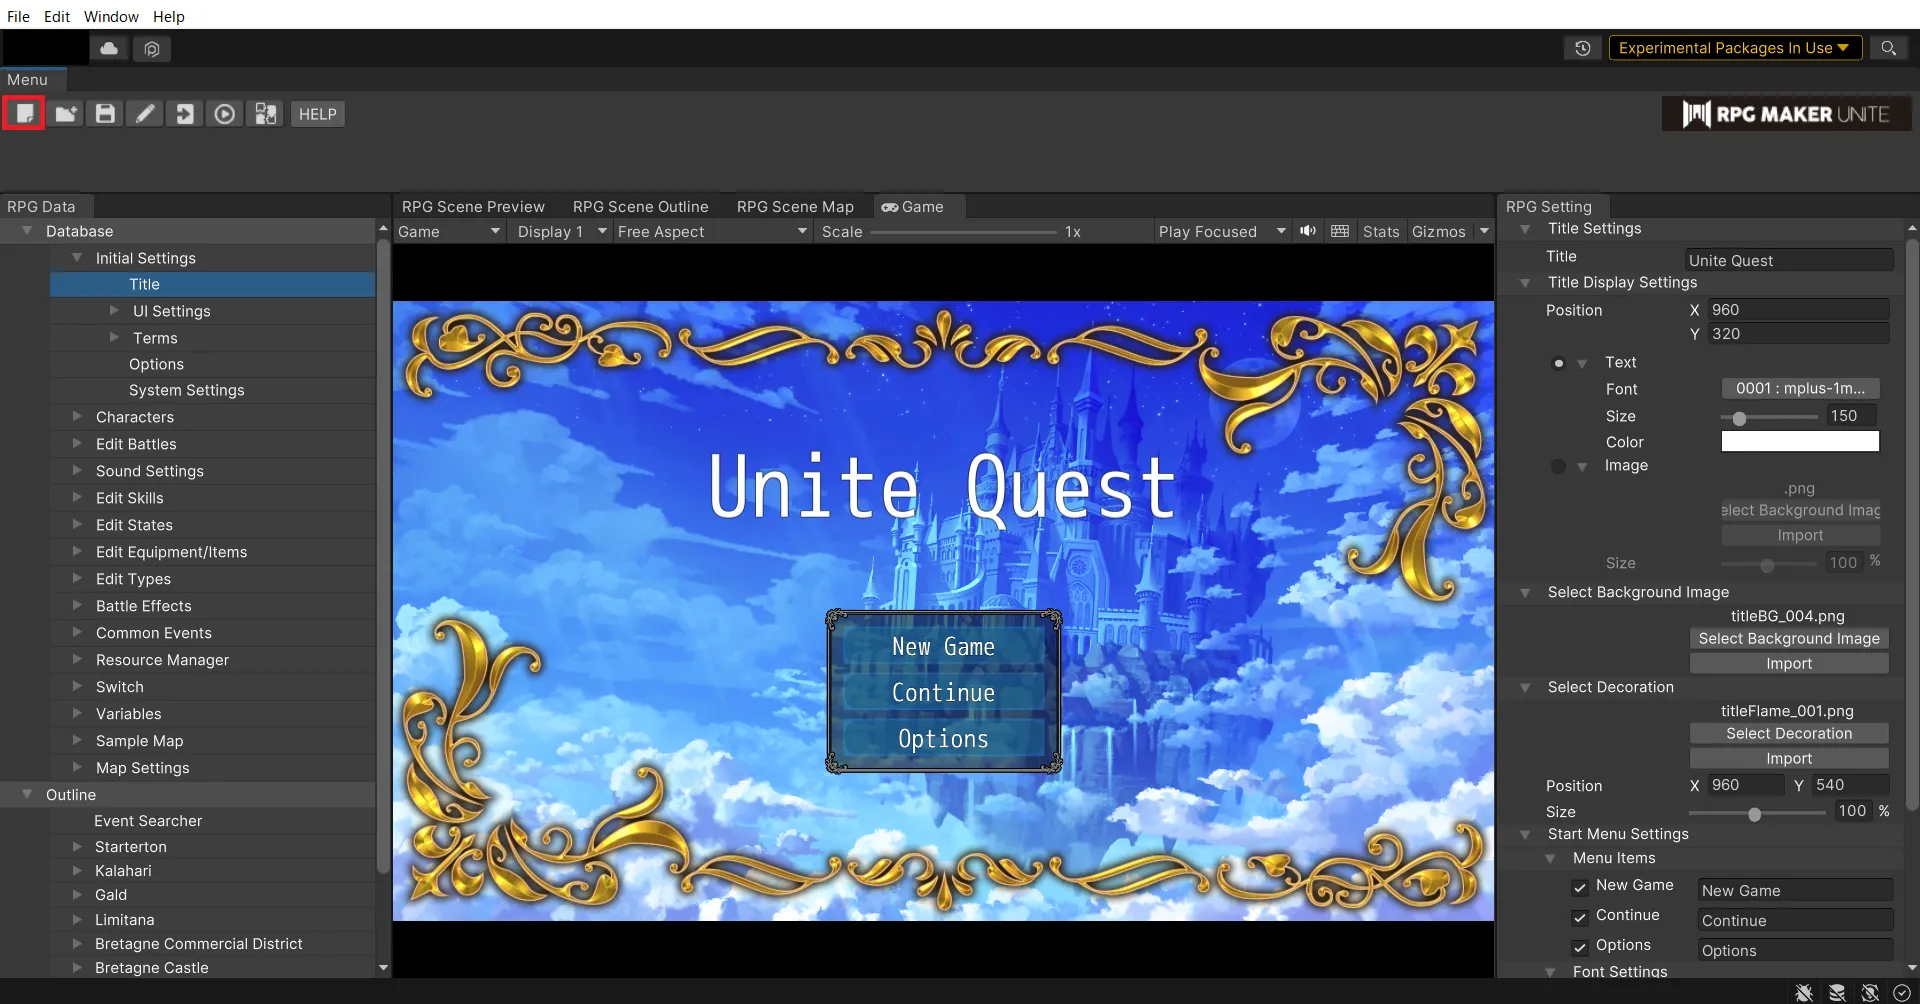Image resolution: width=1920 pixels, height=1004 pixels.
Task: Click the save floppy disk icon
Action: [x=105, y=114]
